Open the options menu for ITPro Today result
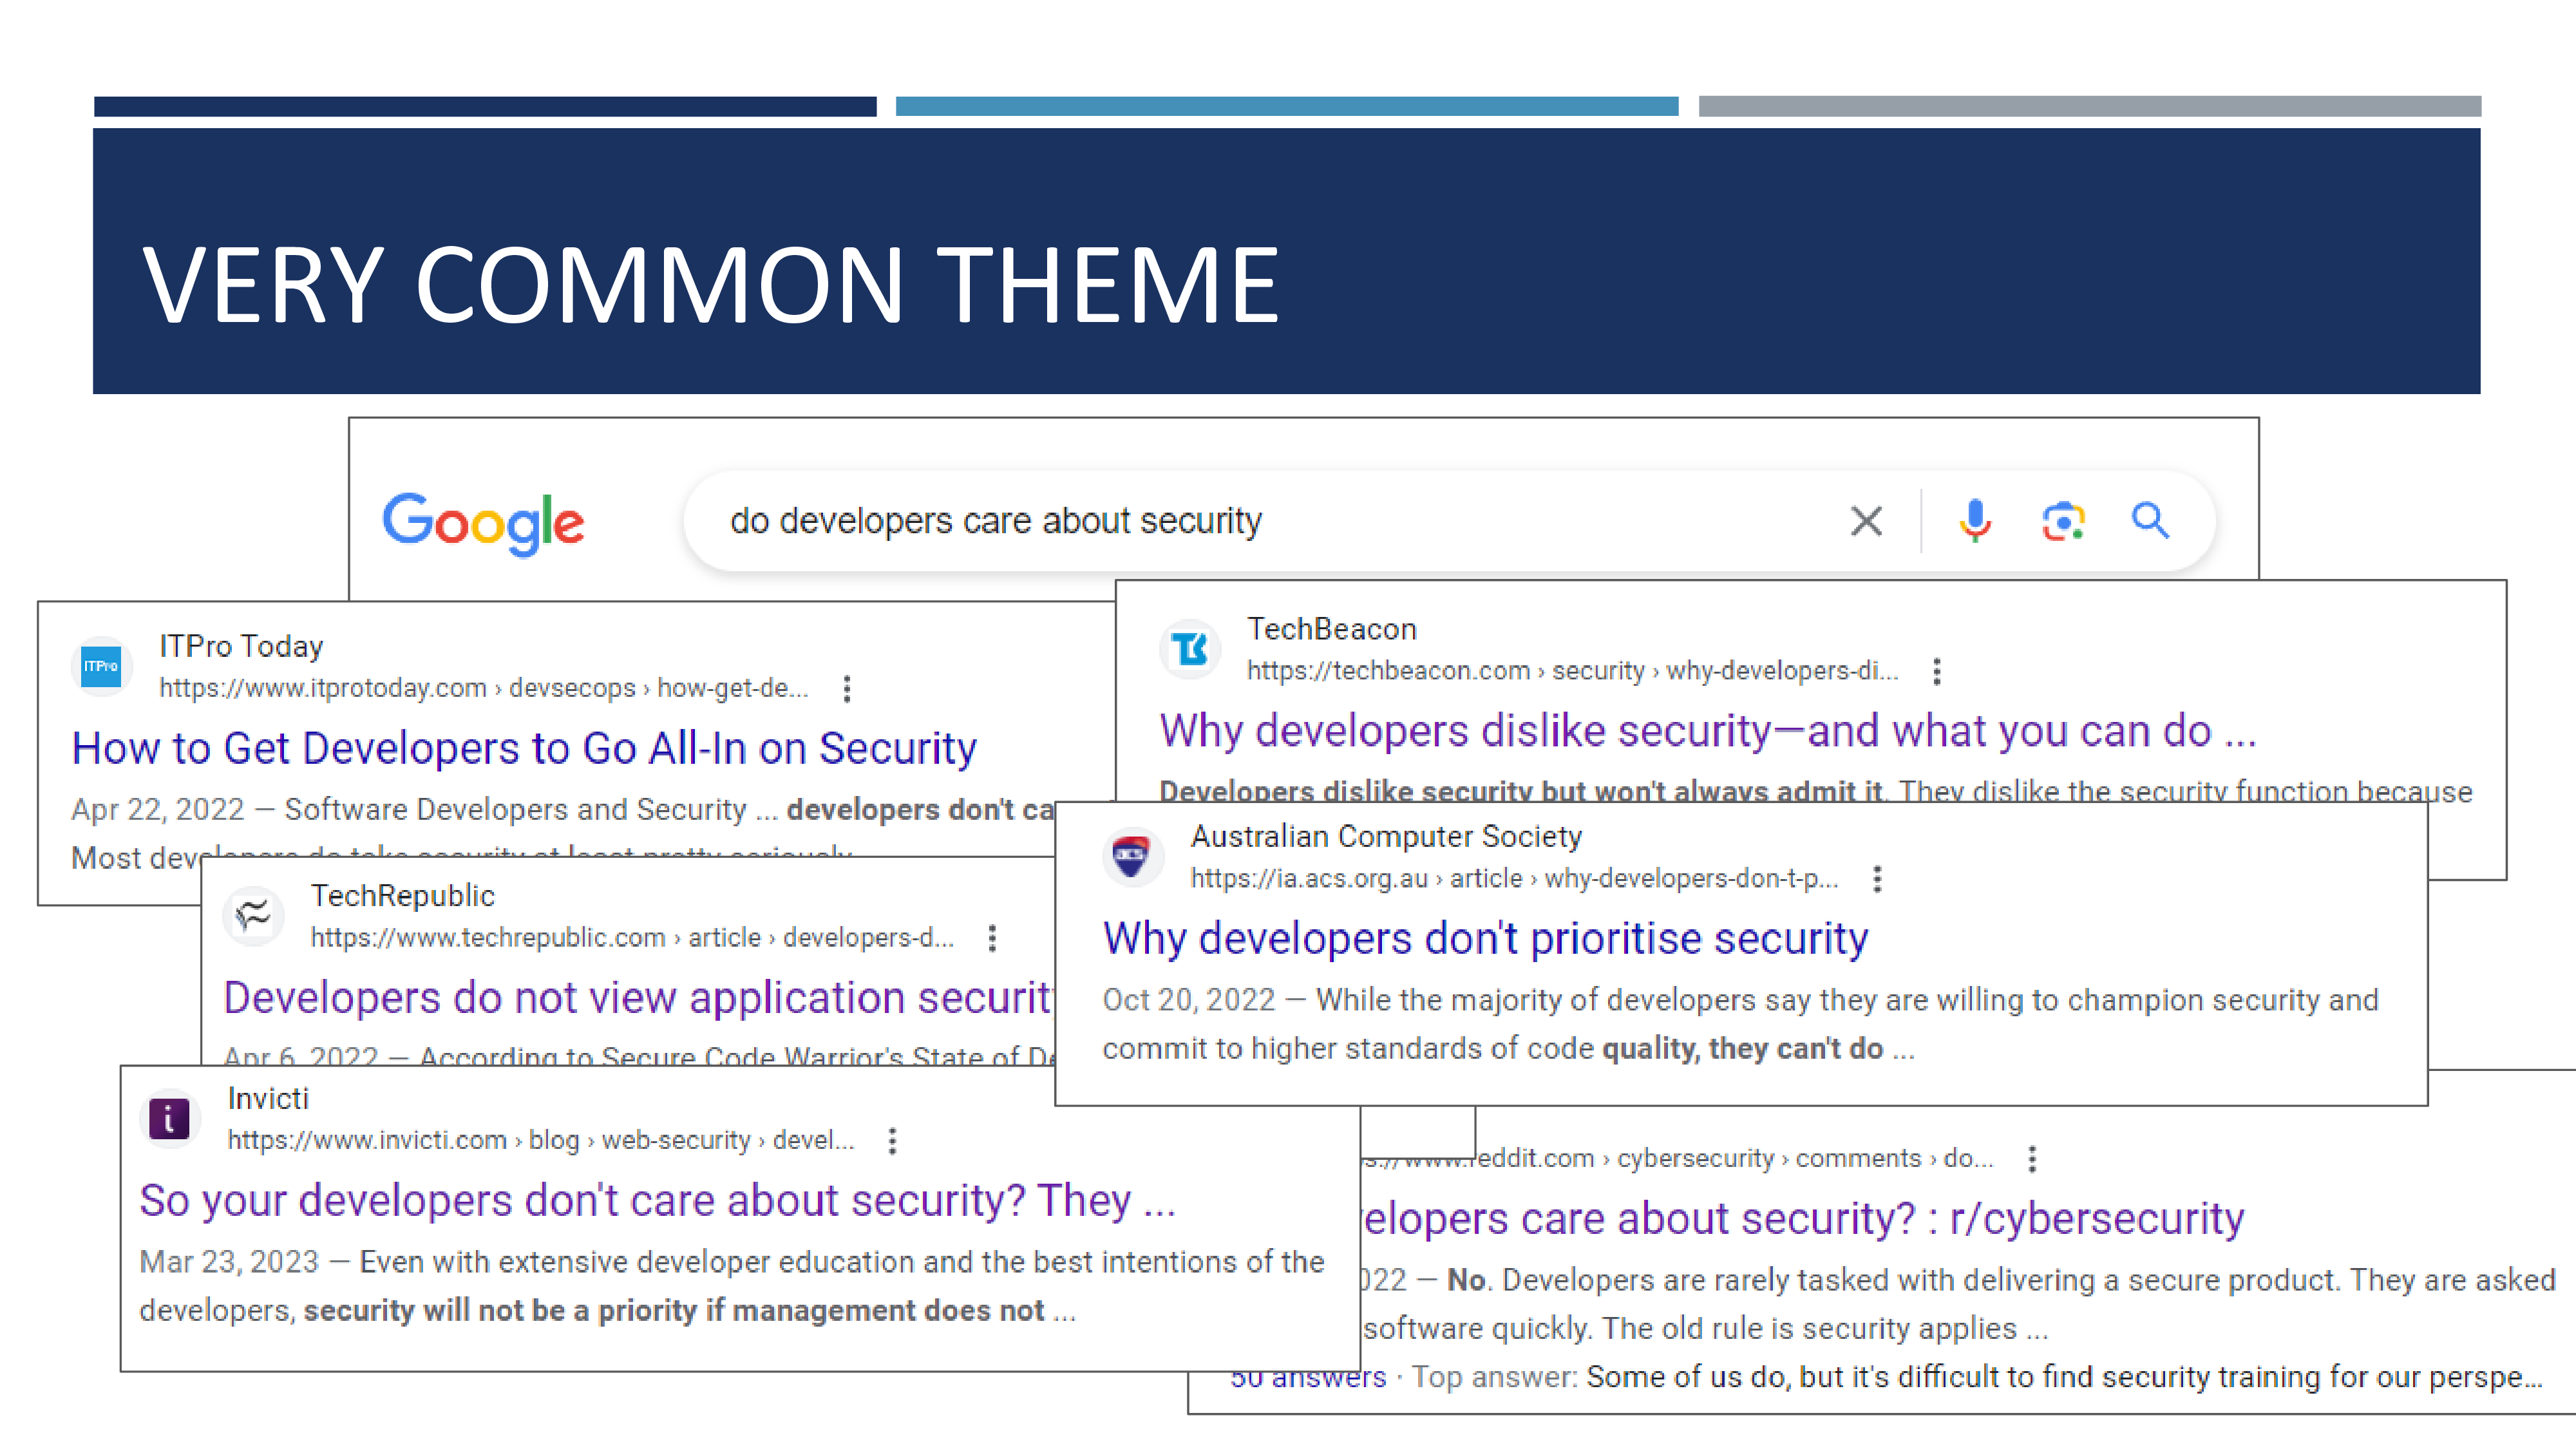The height and width of the screenshot is (1449, 2576). tap(847, 688)
